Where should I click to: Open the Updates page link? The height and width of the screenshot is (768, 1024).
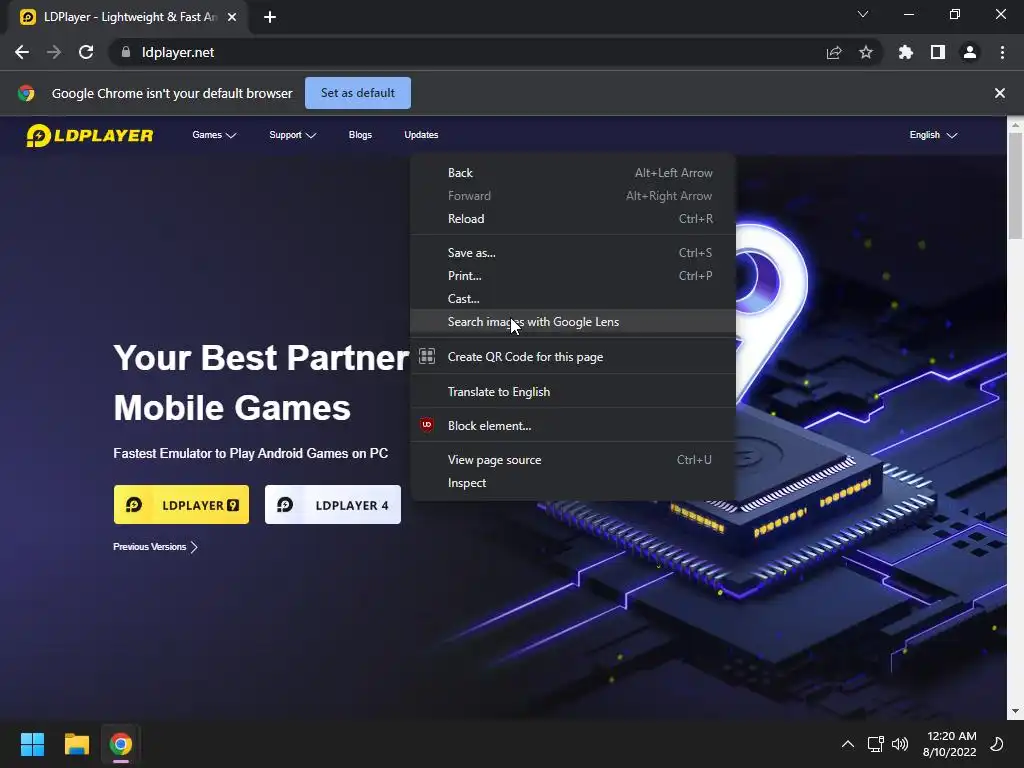[x=421, y=135]
